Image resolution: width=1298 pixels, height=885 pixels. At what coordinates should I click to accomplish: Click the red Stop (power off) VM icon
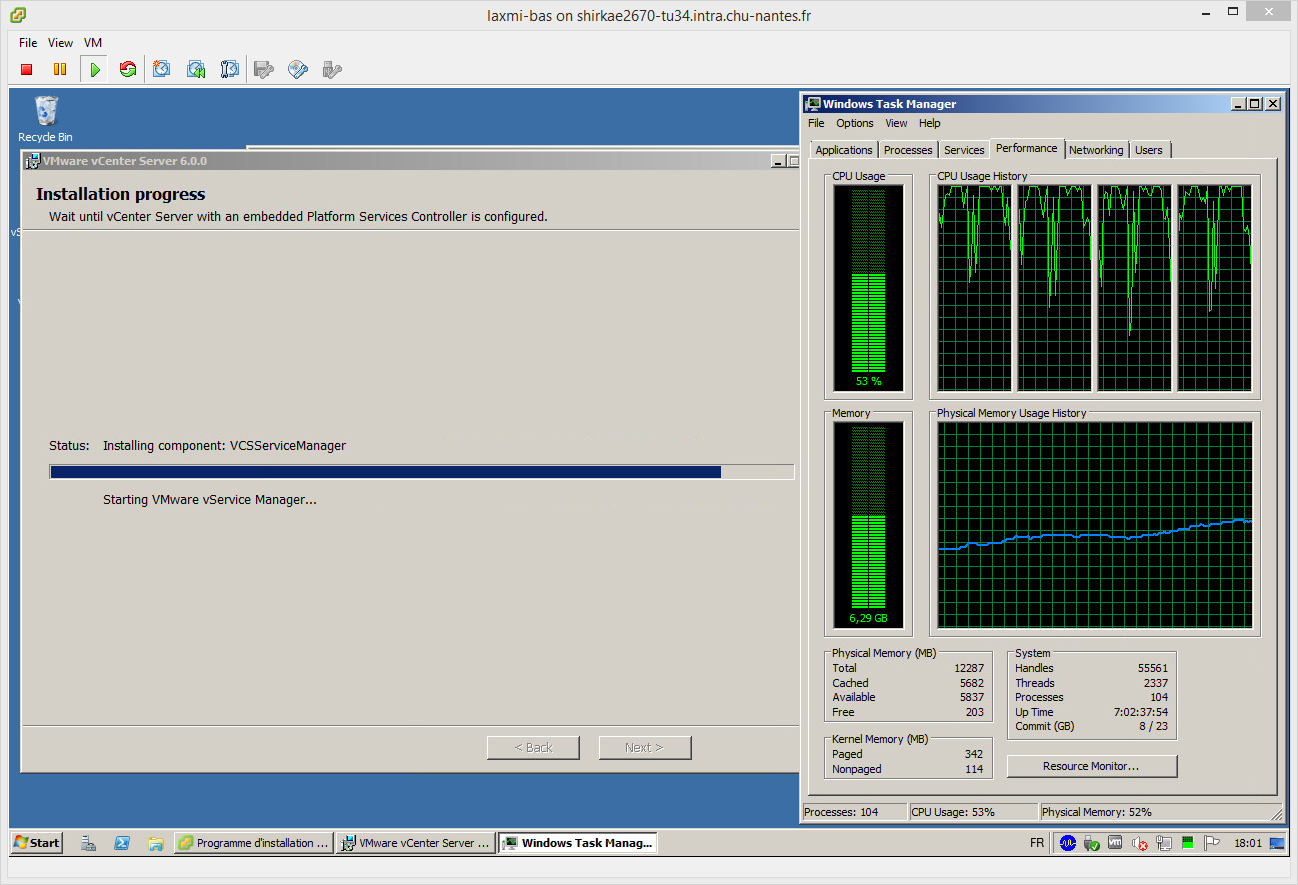tap(27, 69)
